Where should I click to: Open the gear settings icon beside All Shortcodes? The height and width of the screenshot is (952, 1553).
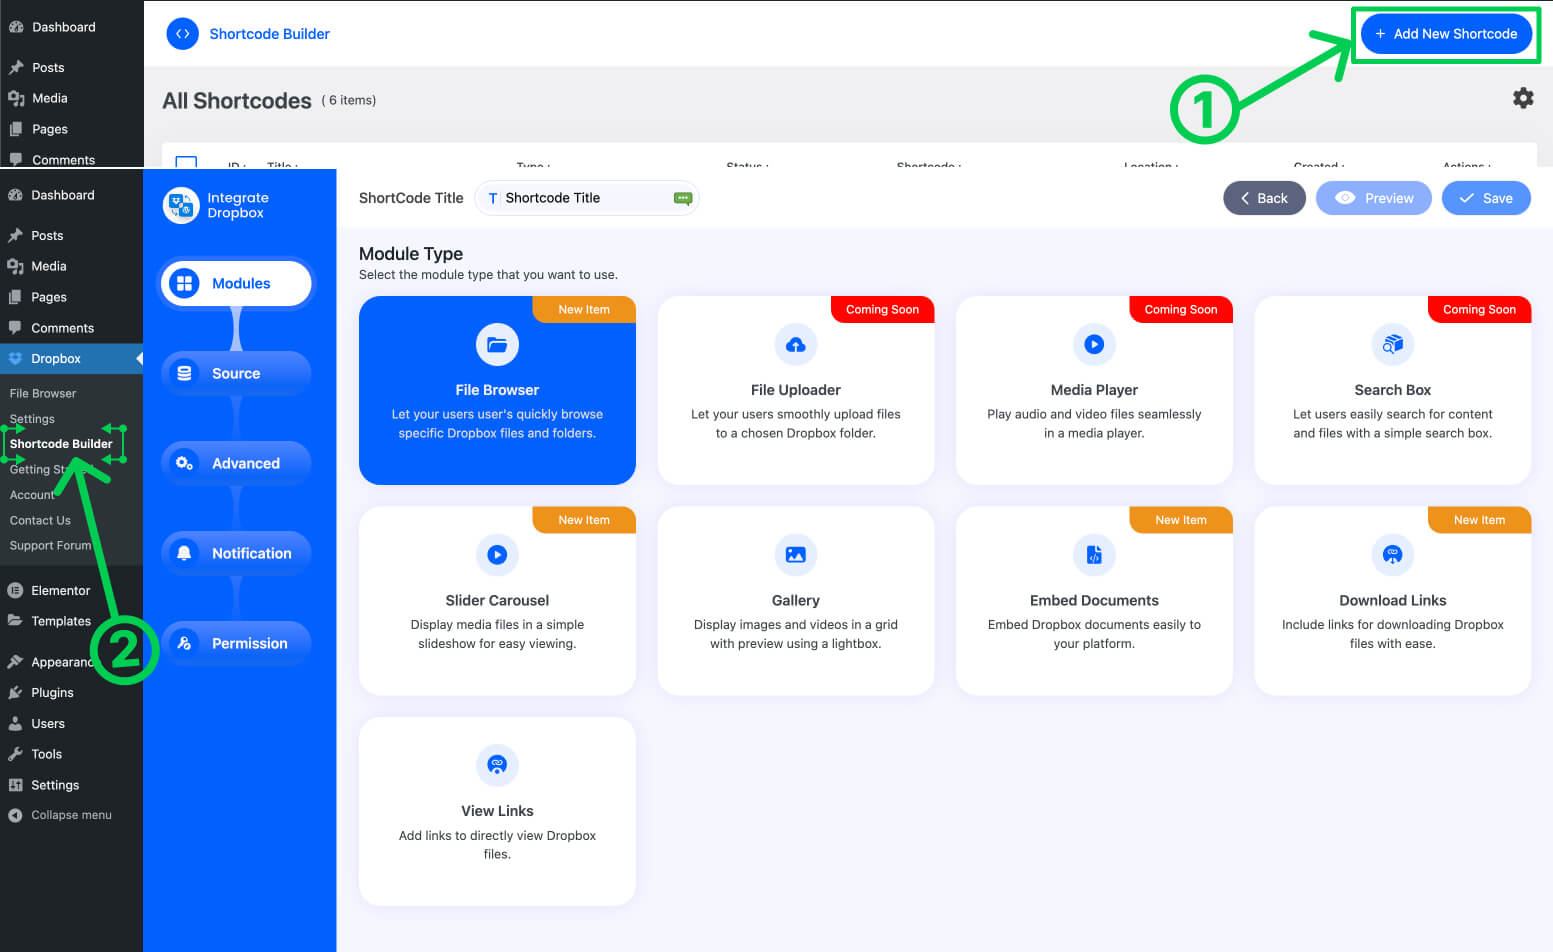click(1523, 98)
